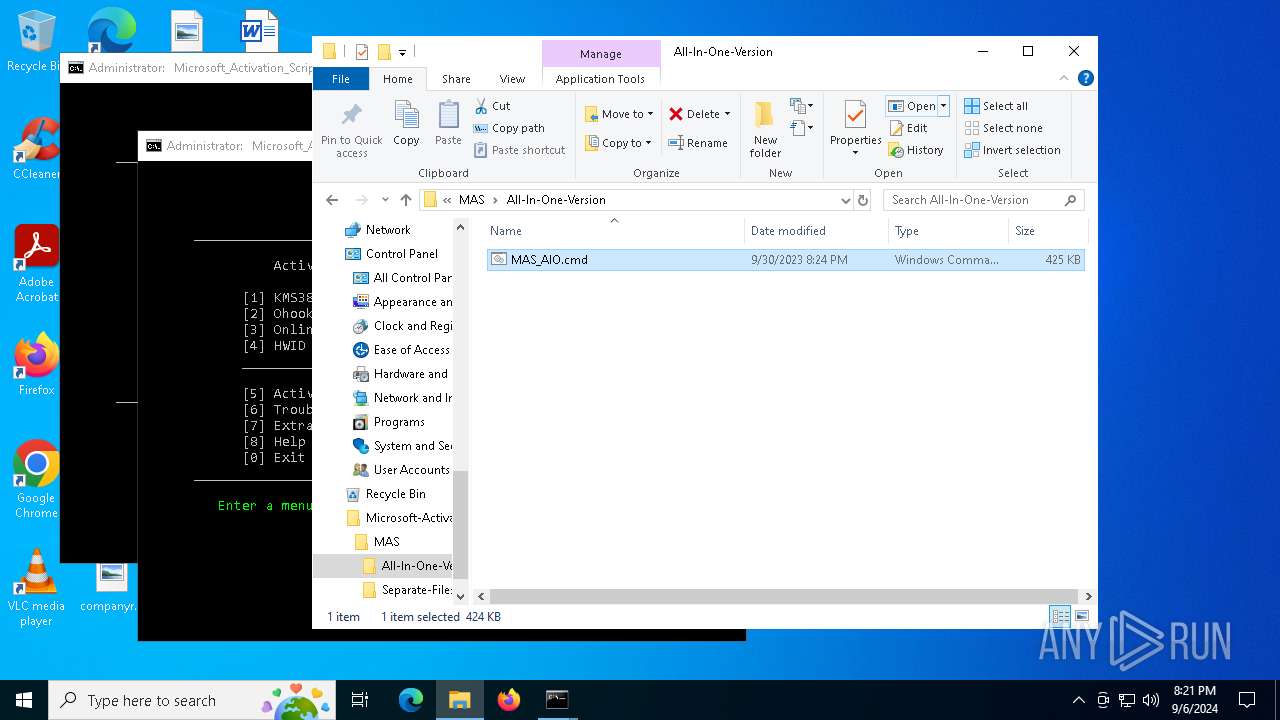The image size is (1280, 720).
Task: Click the Open button in the ribbon
Action: point(912,106)
